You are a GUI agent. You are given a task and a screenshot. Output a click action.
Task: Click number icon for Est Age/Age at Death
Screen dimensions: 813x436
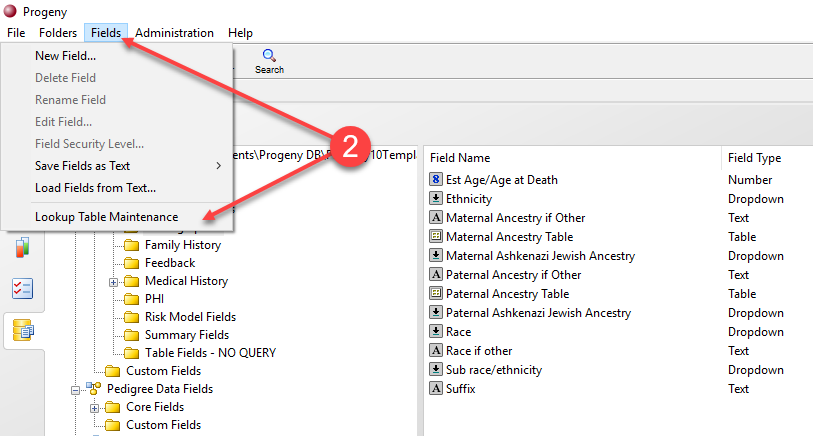point(436,179)
